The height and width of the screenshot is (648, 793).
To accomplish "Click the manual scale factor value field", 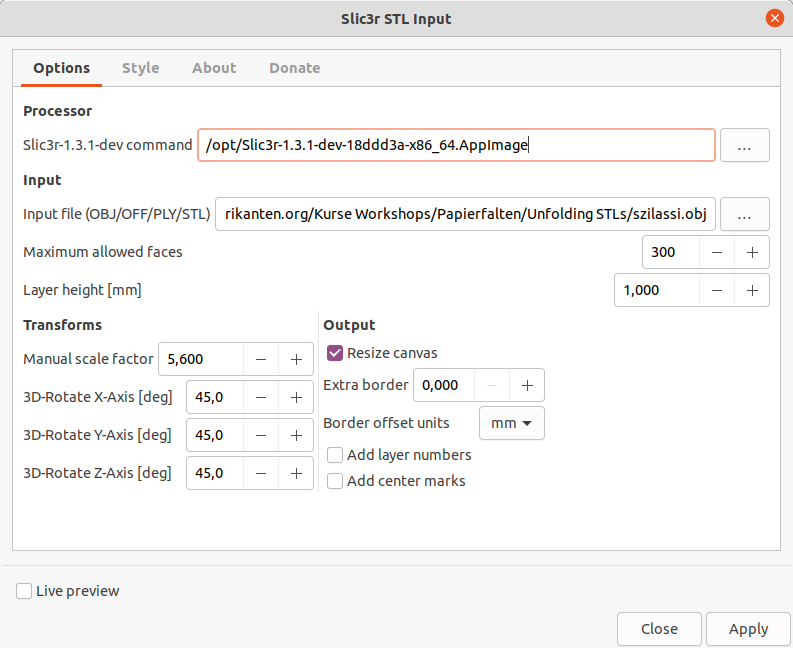I will (x=201, y=359).
